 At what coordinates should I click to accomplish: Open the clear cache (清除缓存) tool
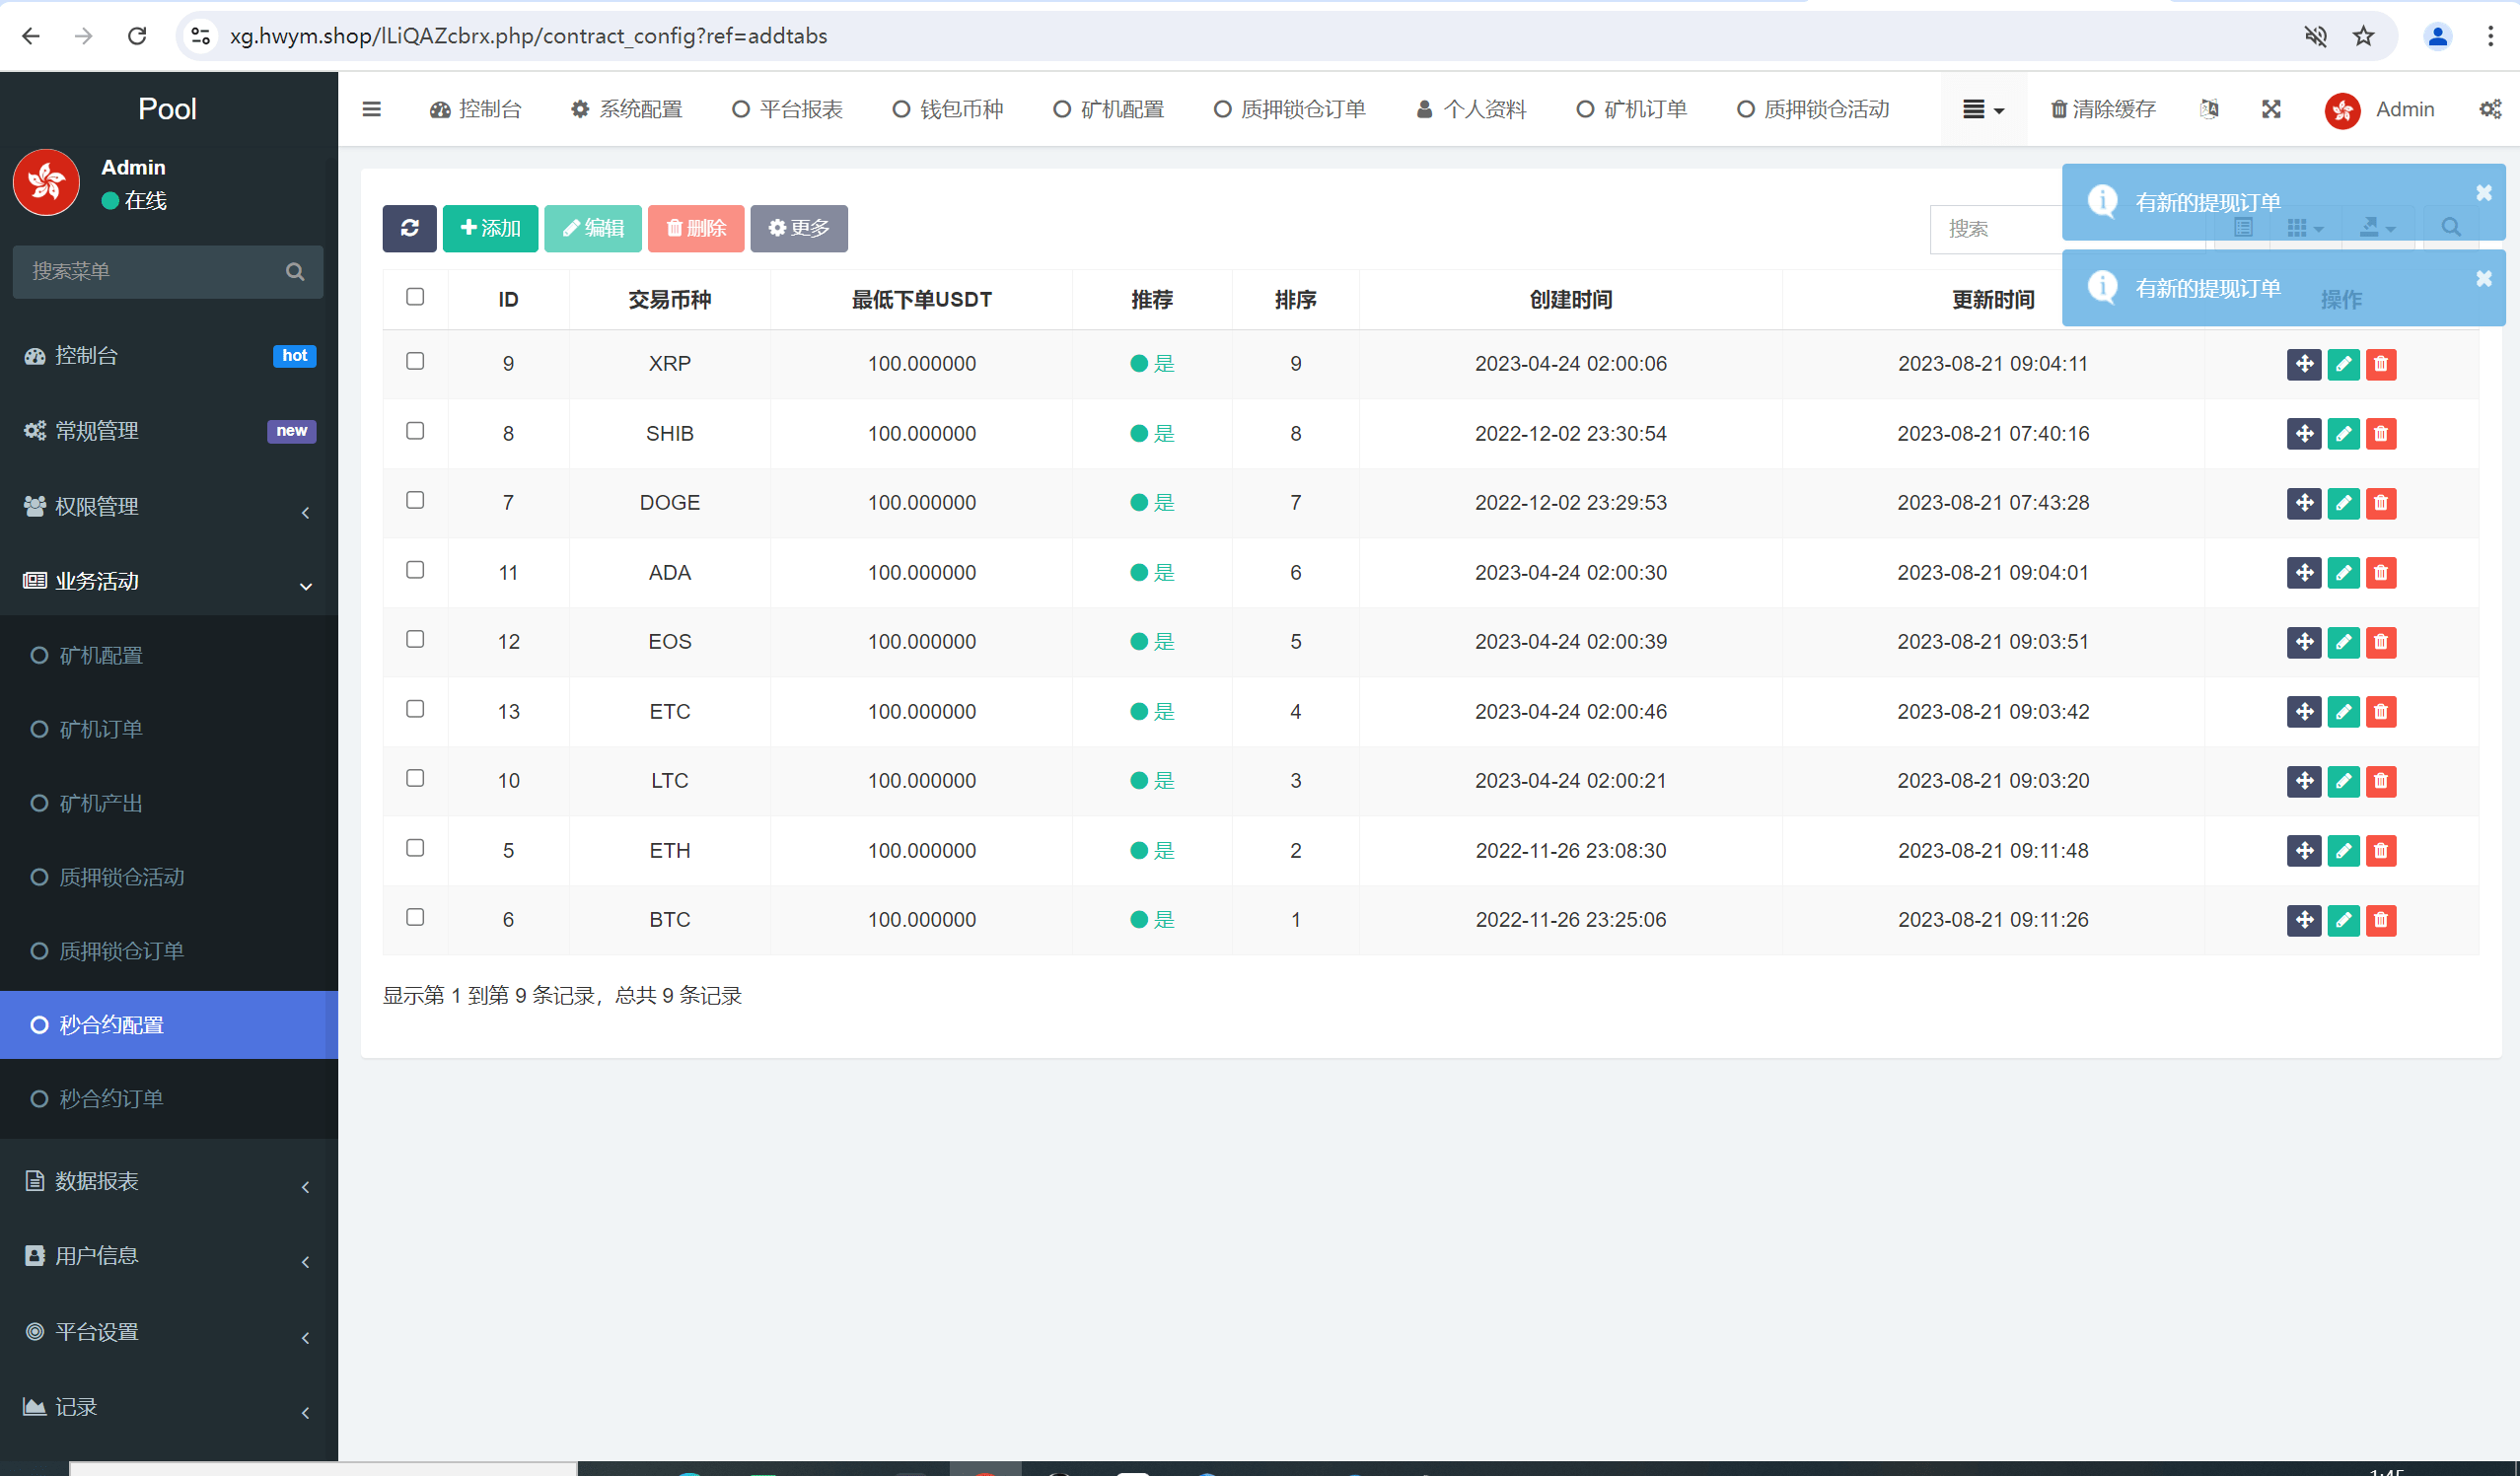(x=2103, y=109)
